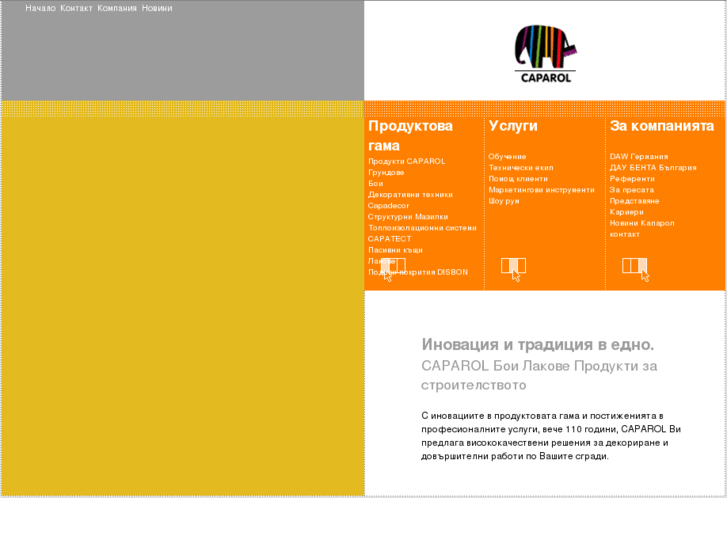Open the Новини menu item

click(x=157, y=8)
